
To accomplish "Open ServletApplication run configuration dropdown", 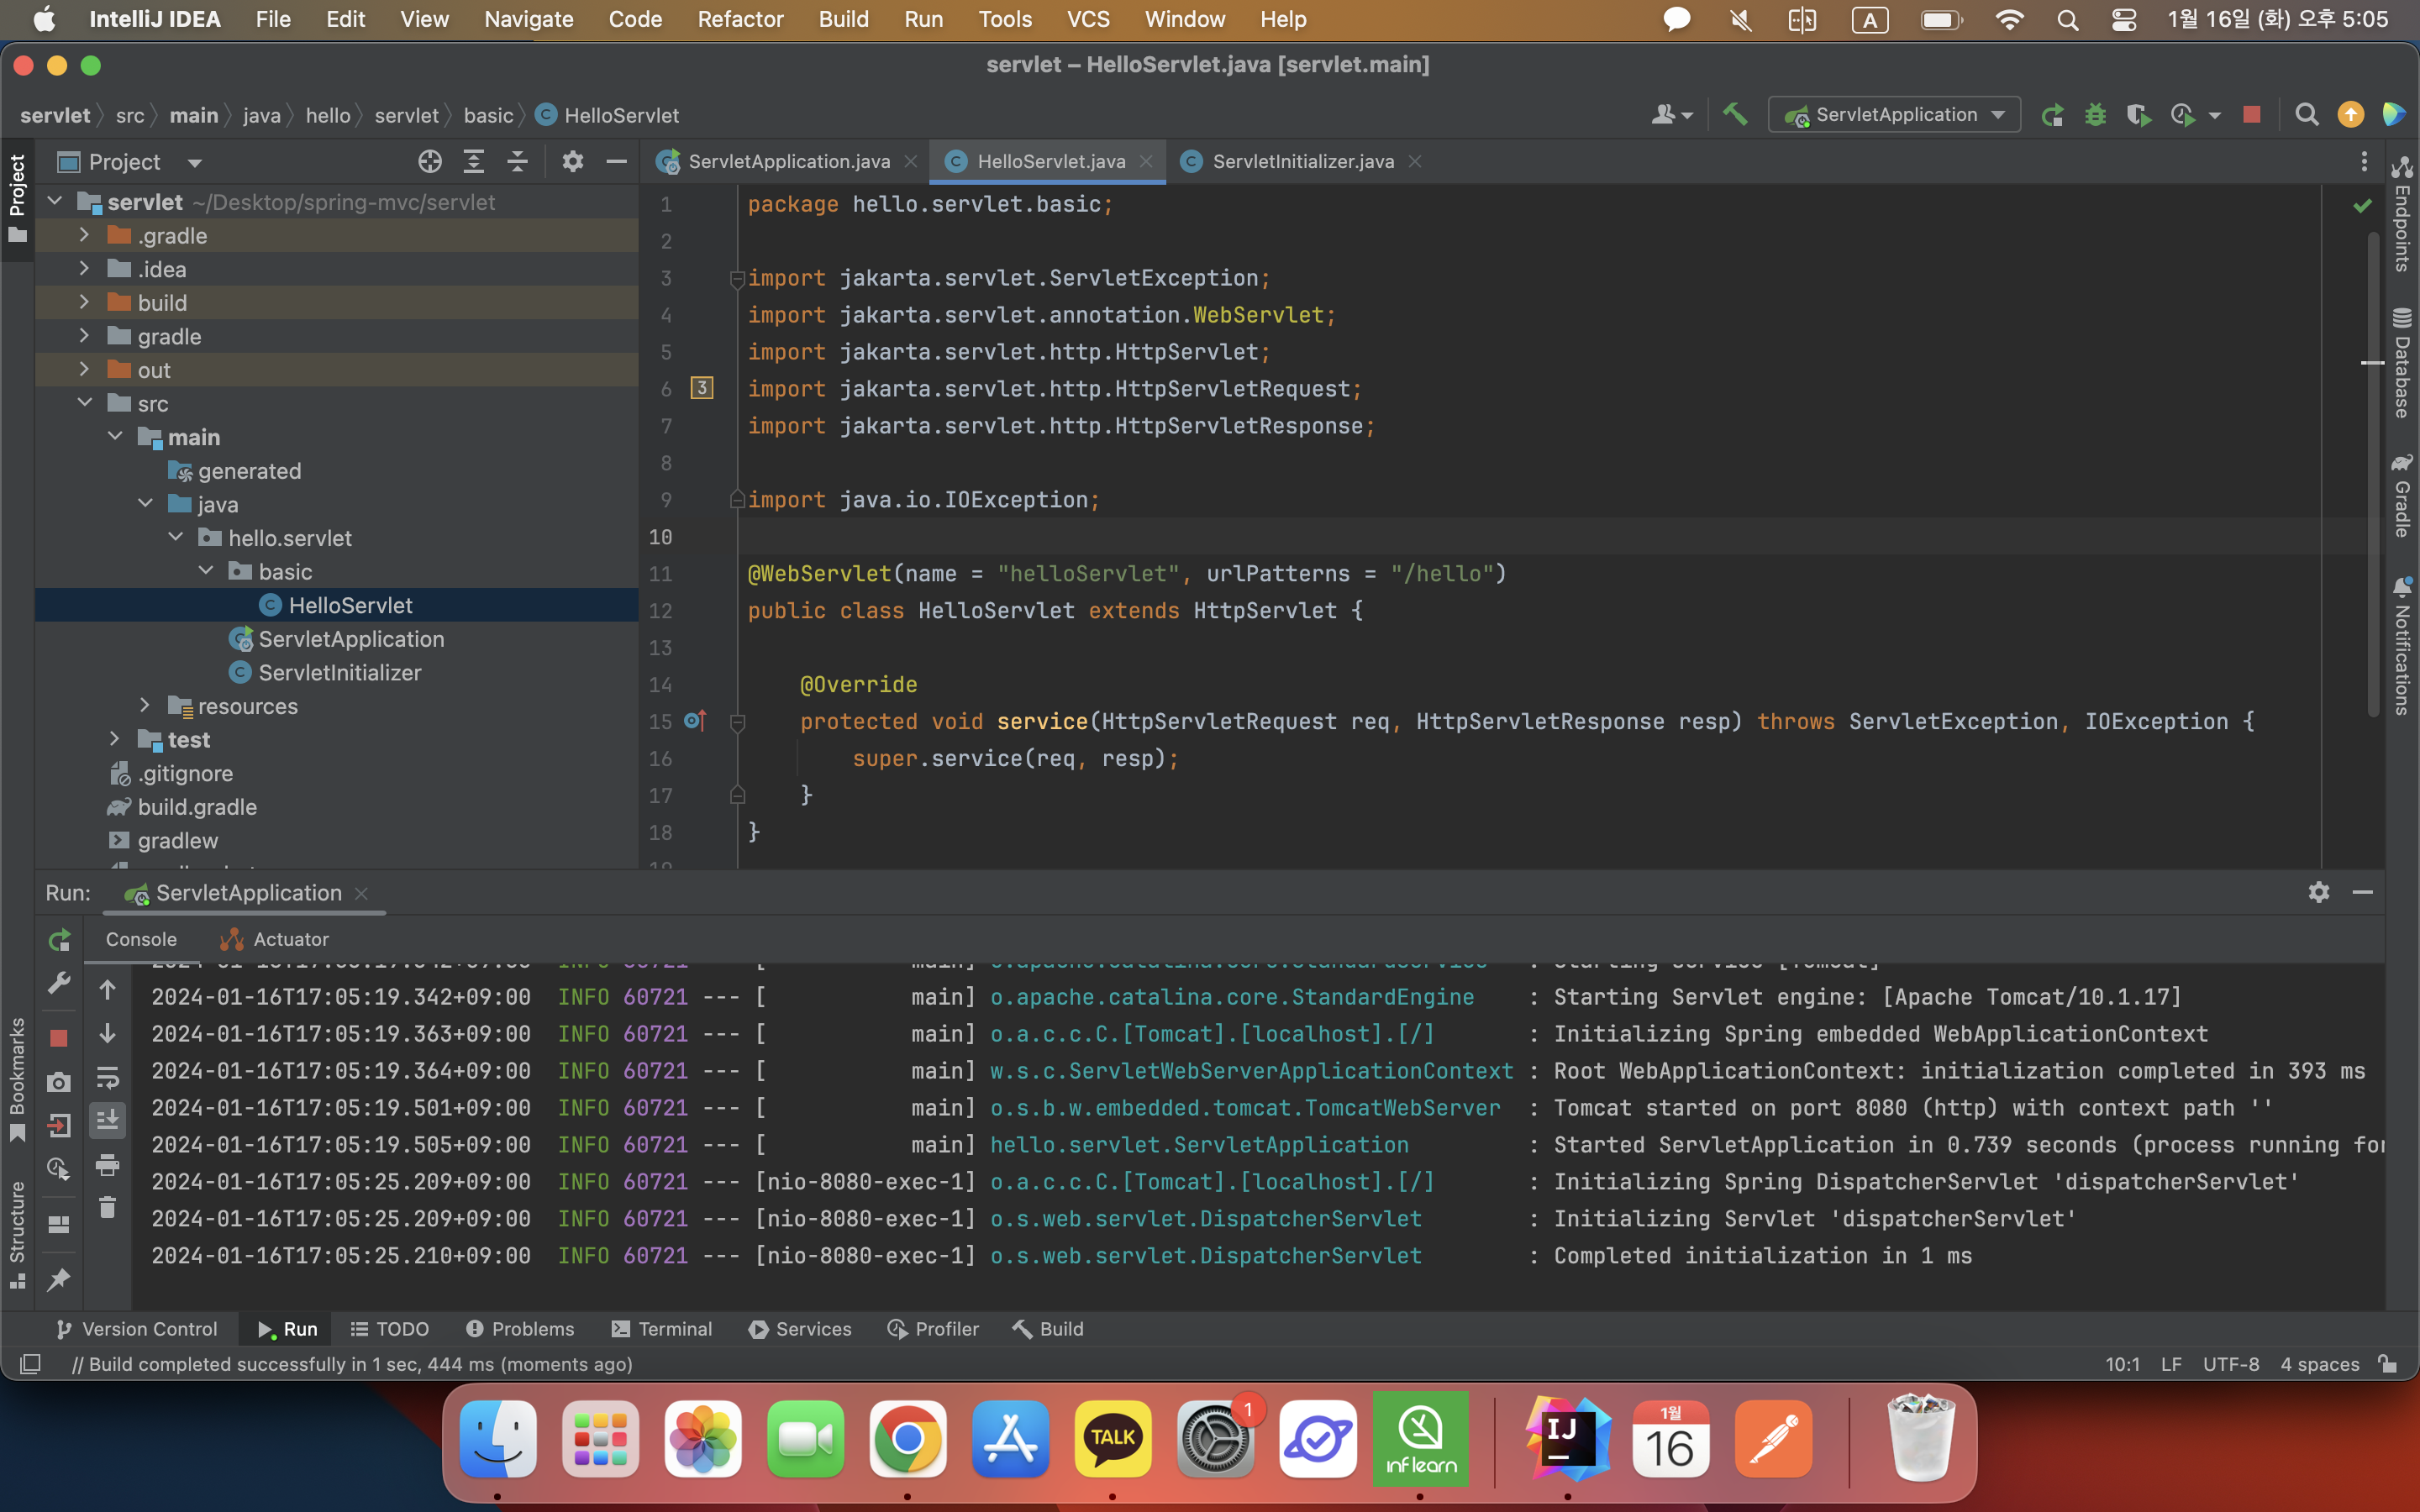I will coord(1894,115).
